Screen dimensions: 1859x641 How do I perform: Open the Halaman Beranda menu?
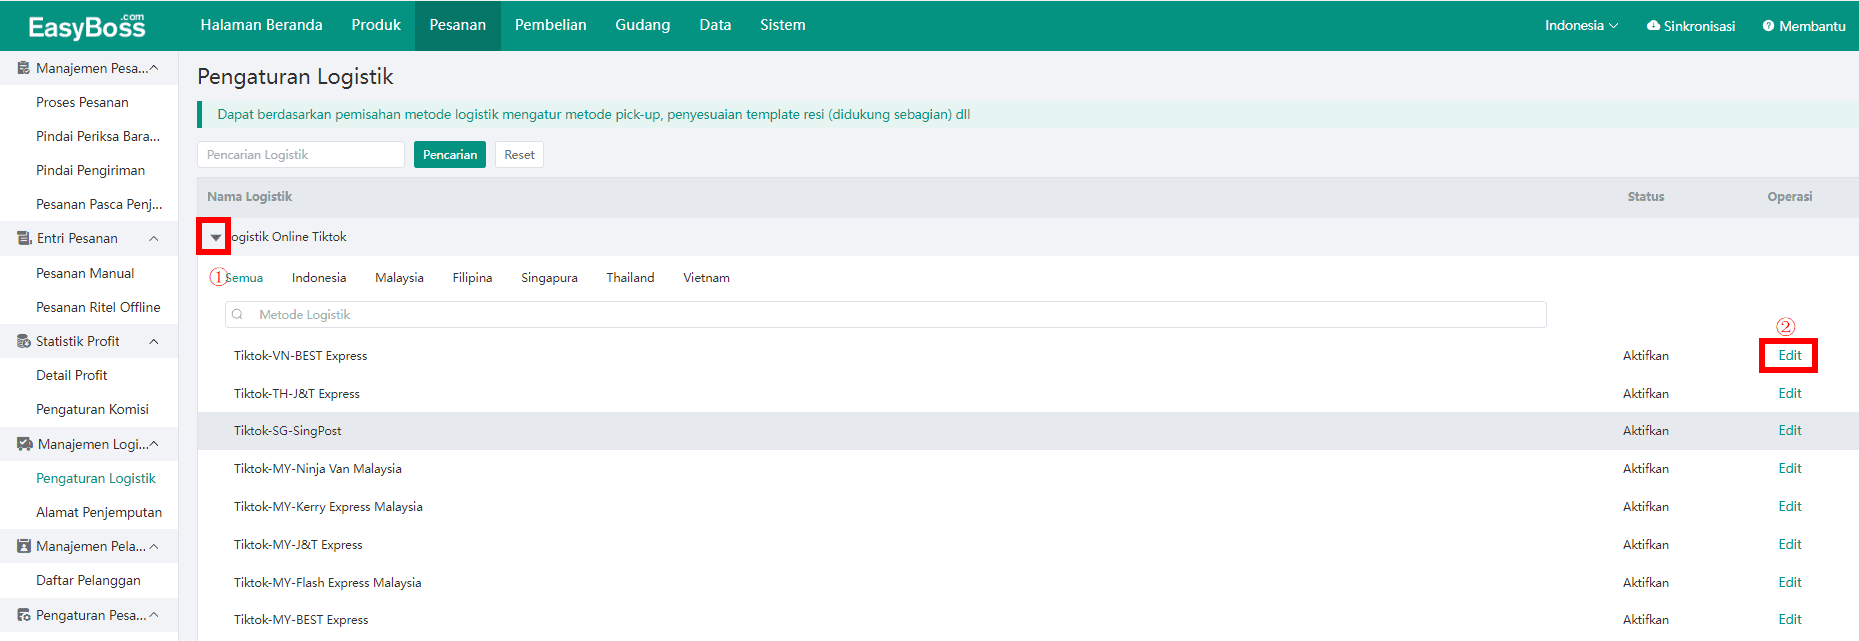[261, 25]
